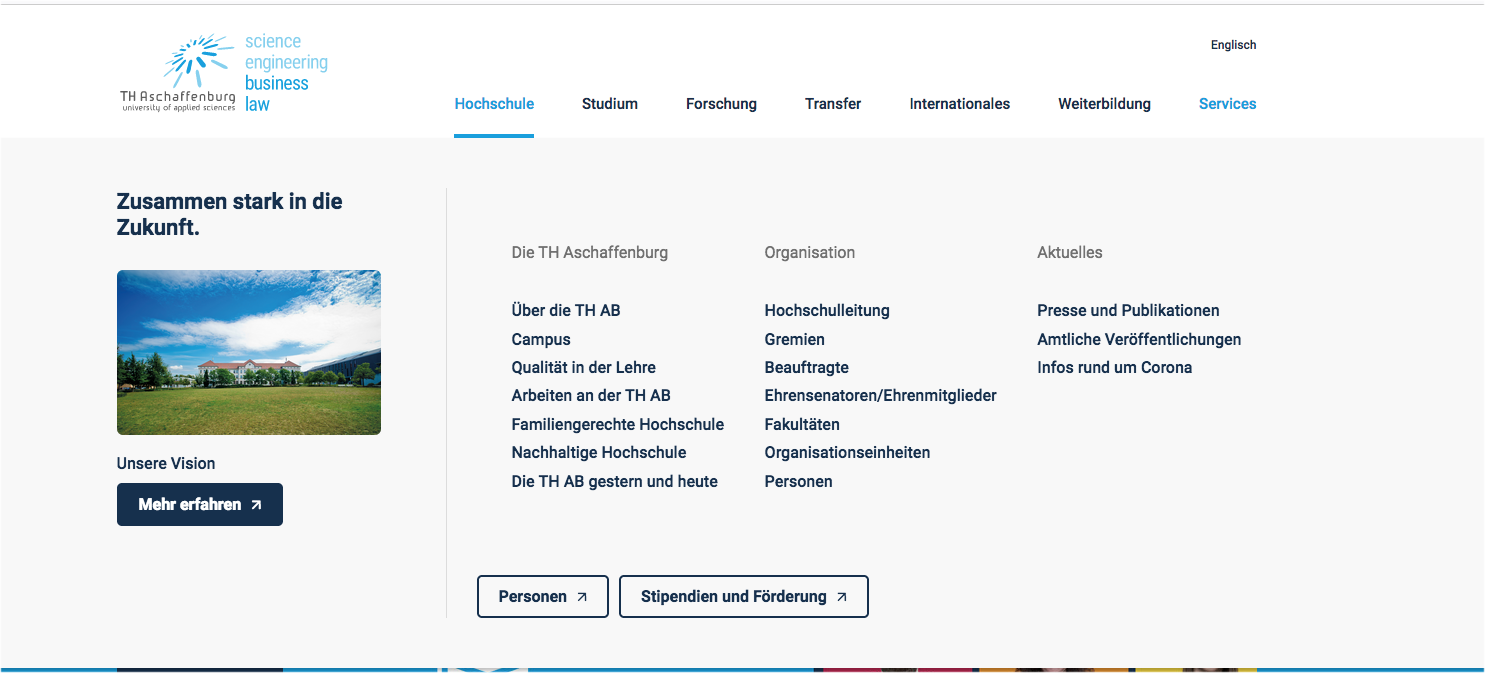
Task: Open the Hochschule menu tab
Action: 494,103
